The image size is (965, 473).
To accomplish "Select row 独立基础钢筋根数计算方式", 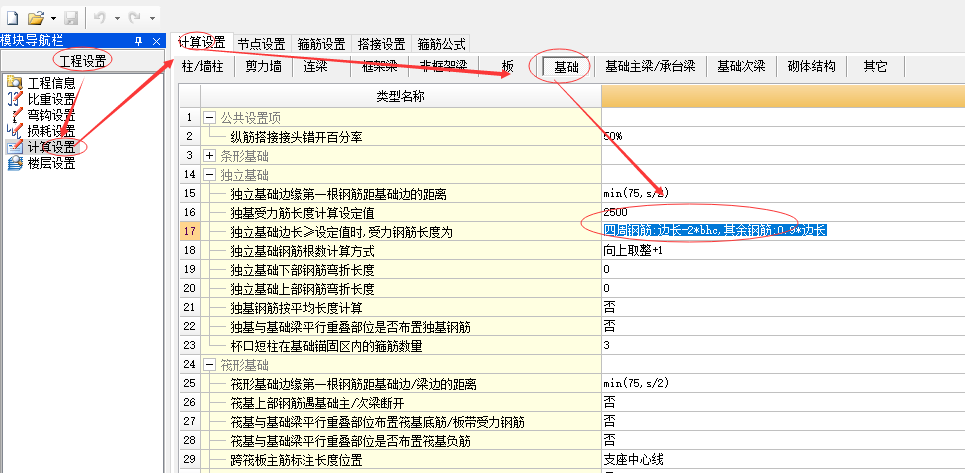I will pyautogui.click(x=401, y=250).
